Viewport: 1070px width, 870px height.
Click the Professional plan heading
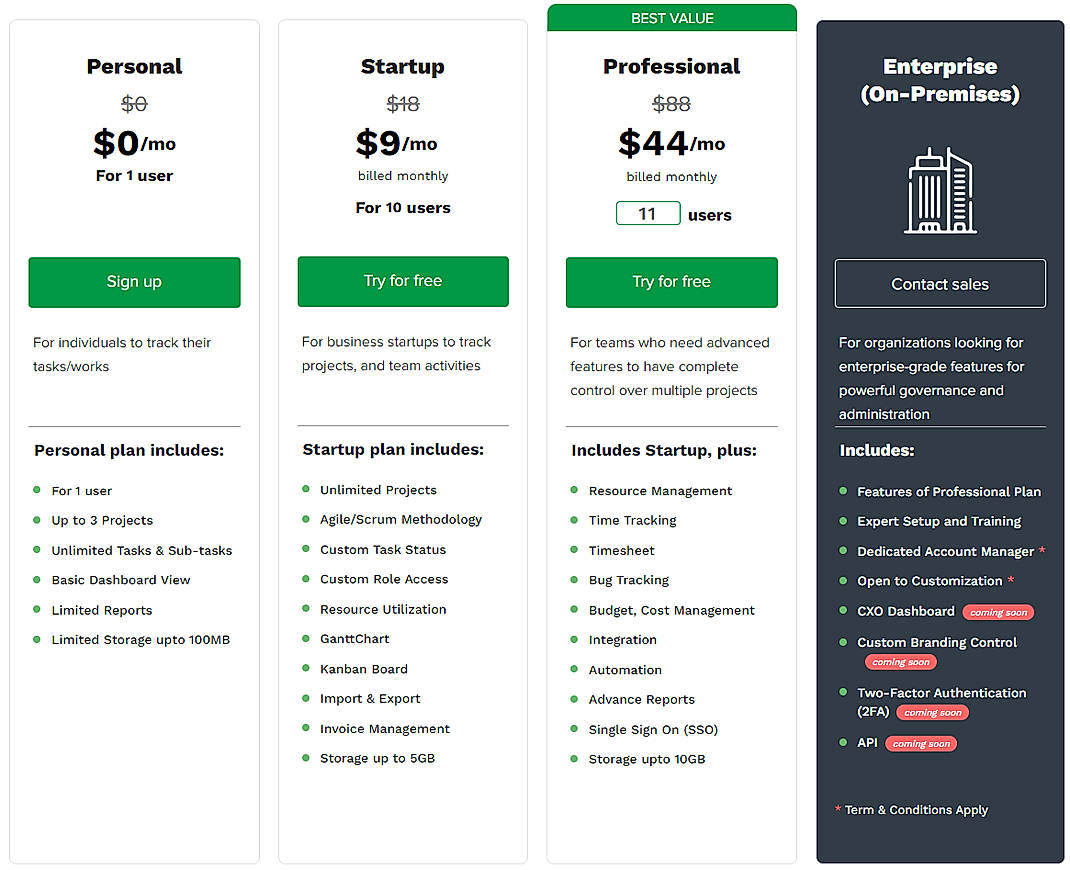(x=671, y=66)
